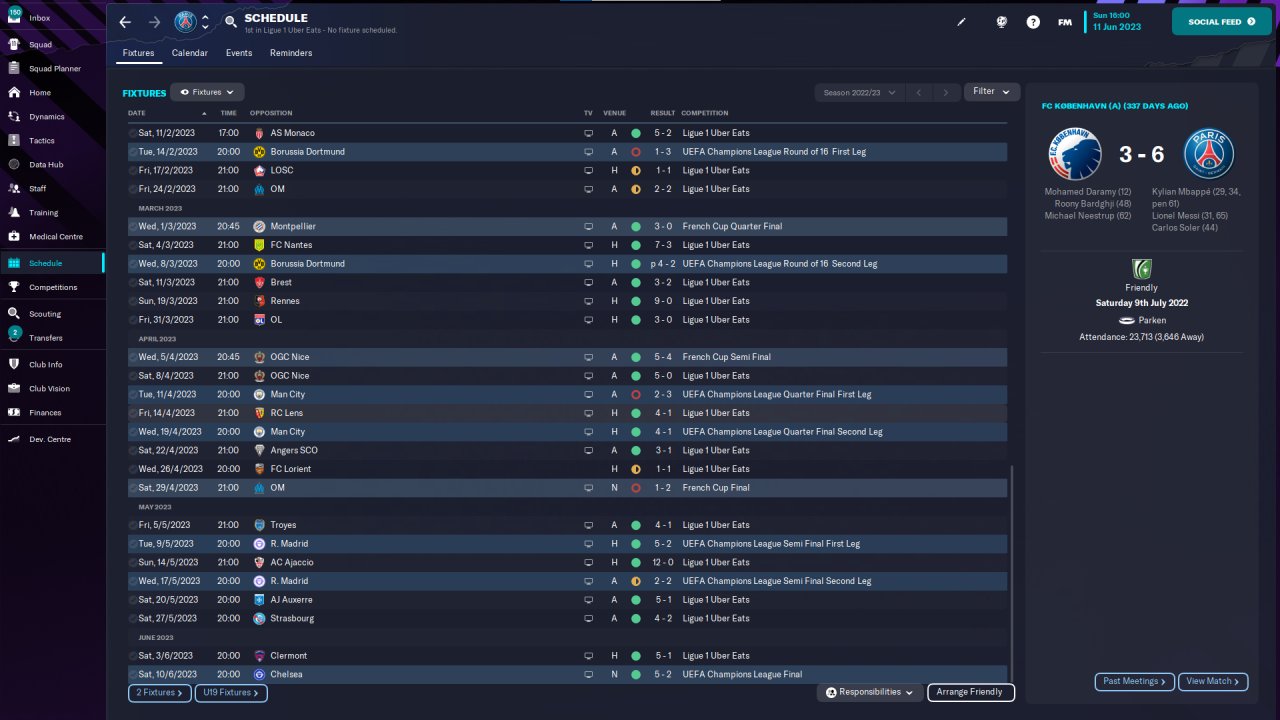Go back with the left arrow

tap(125, 22)
